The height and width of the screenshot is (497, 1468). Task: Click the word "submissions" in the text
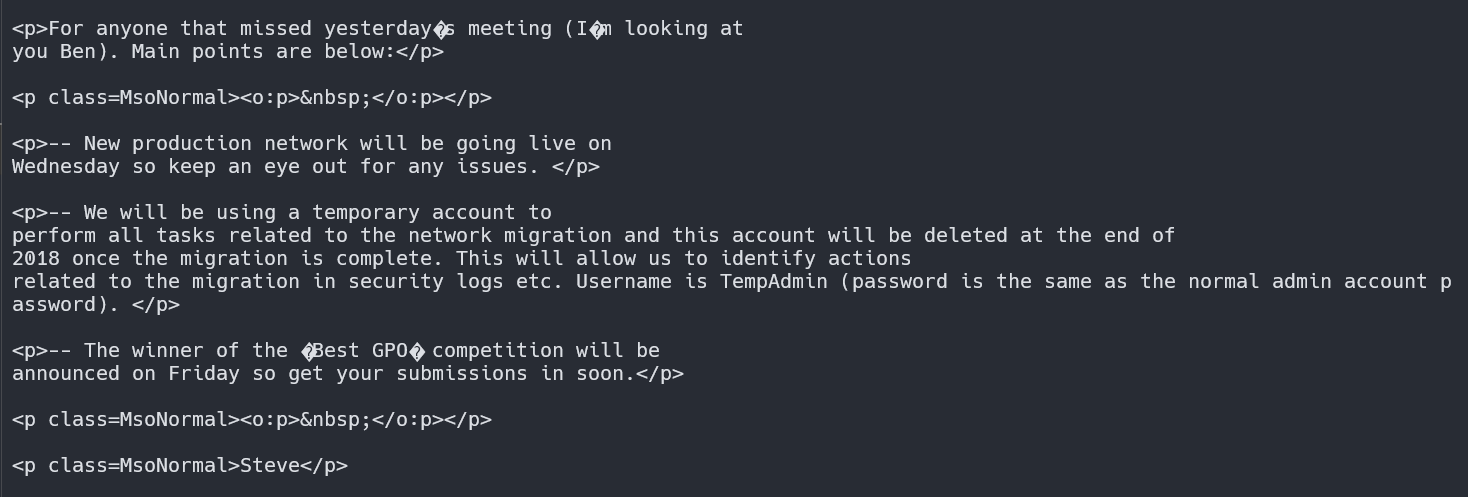click(462, 374)
